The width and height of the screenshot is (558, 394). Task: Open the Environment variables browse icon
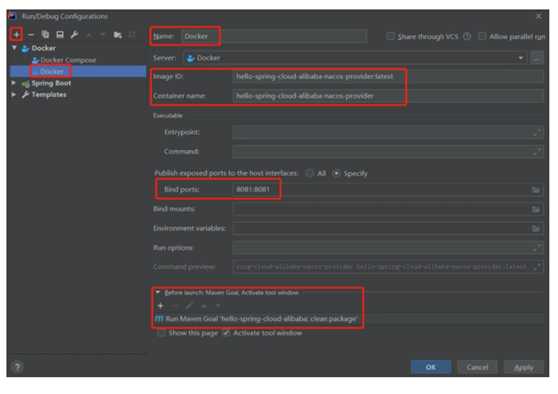pos(536,228)
